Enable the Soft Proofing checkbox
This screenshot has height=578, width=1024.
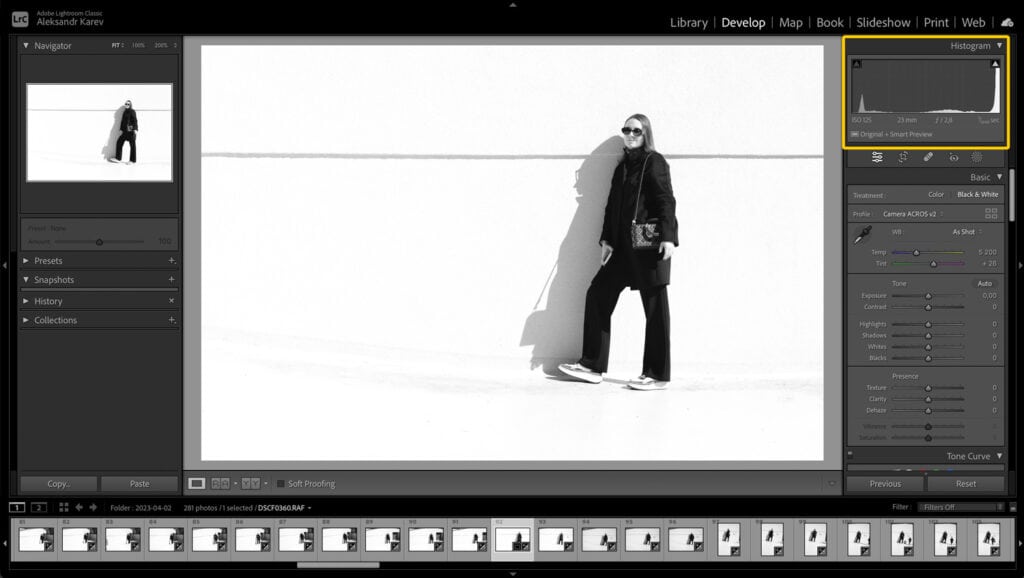(281, 483)
